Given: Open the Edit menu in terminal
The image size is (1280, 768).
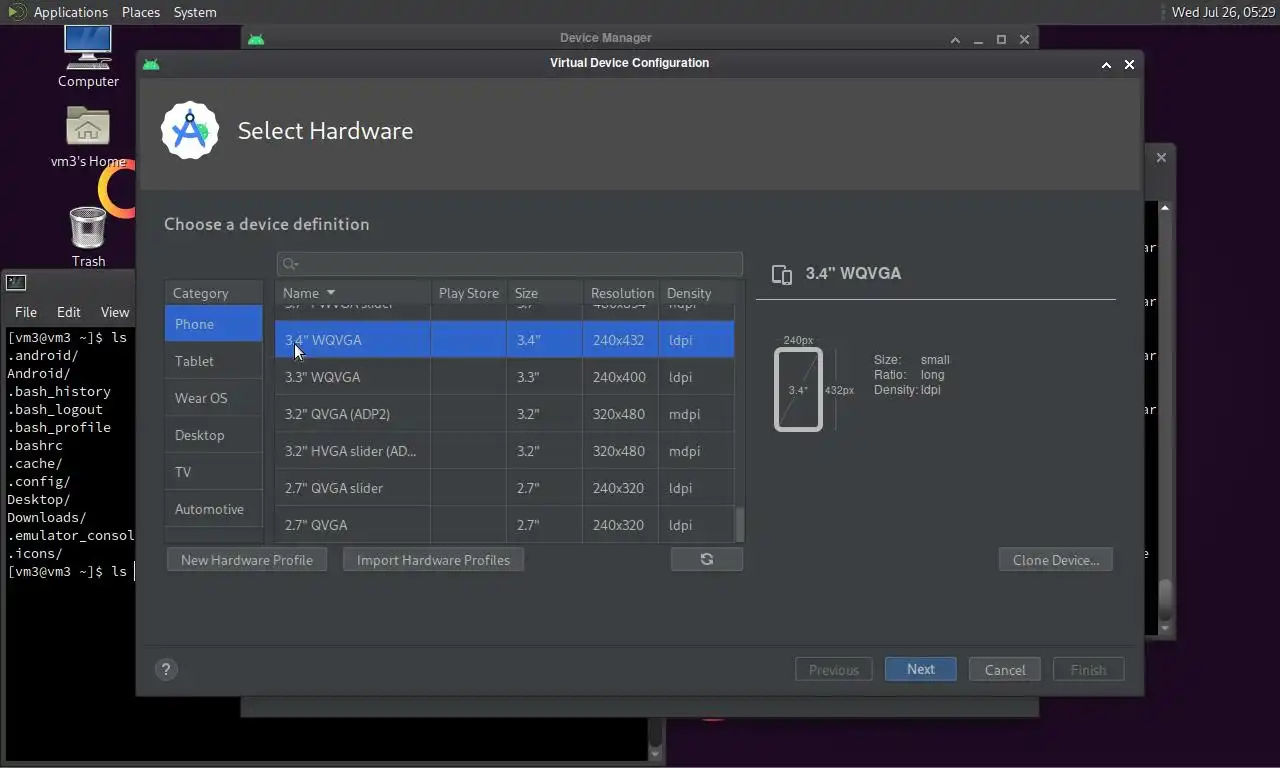Looking at the screenshot, I should pos(68,312).
